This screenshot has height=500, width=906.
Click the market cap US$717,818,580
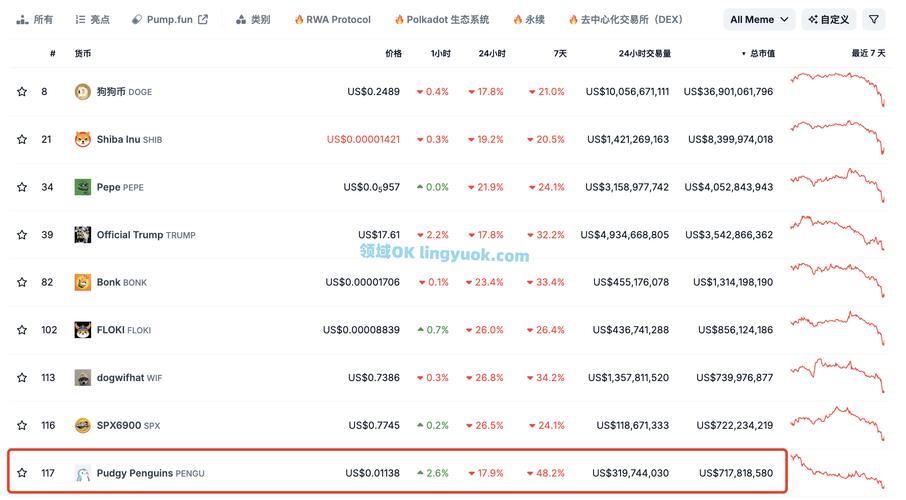[736, 473]
